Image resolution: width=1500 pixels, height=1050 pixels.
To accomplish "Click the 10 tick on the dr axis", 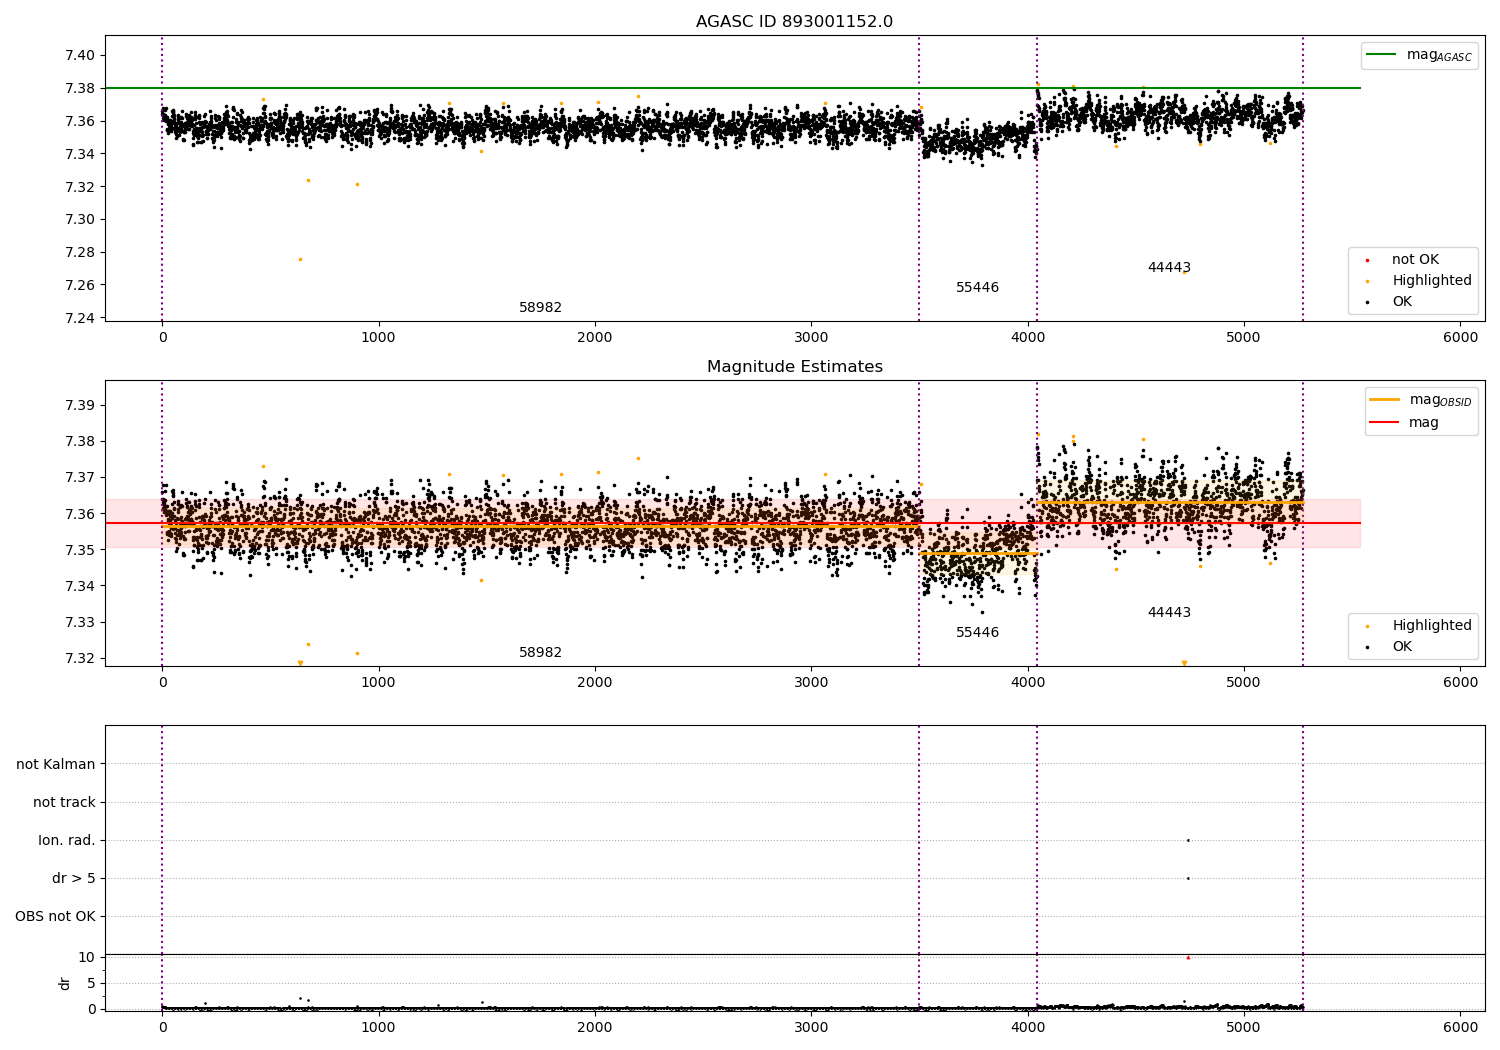I will (87, 957).
